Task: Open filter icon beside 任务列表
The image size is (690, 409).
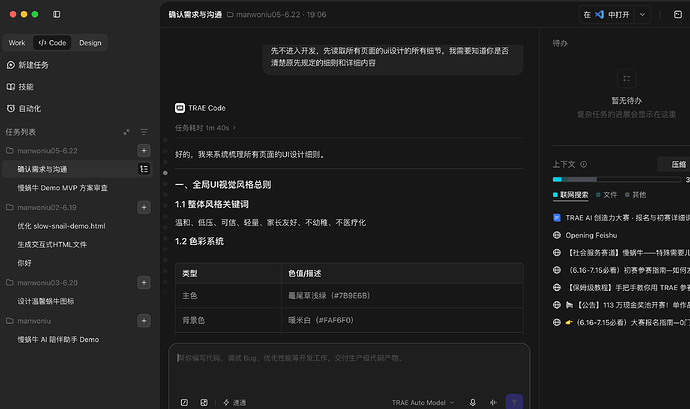Action: (144, 132)
